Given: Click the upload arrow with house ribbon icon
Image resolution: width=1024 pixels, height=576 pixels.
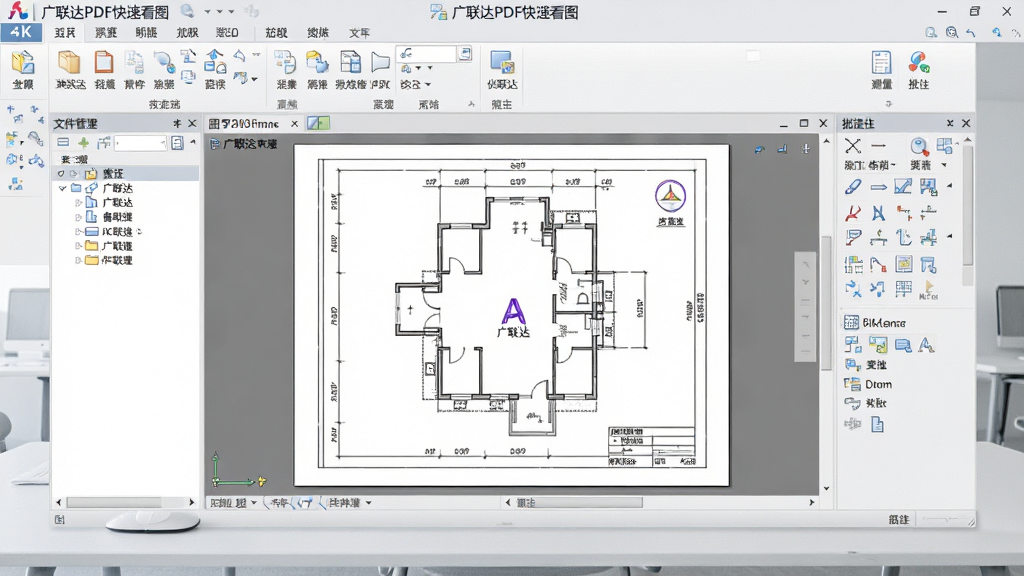Looking at the screenshot, I should click(x=215, y=61).
